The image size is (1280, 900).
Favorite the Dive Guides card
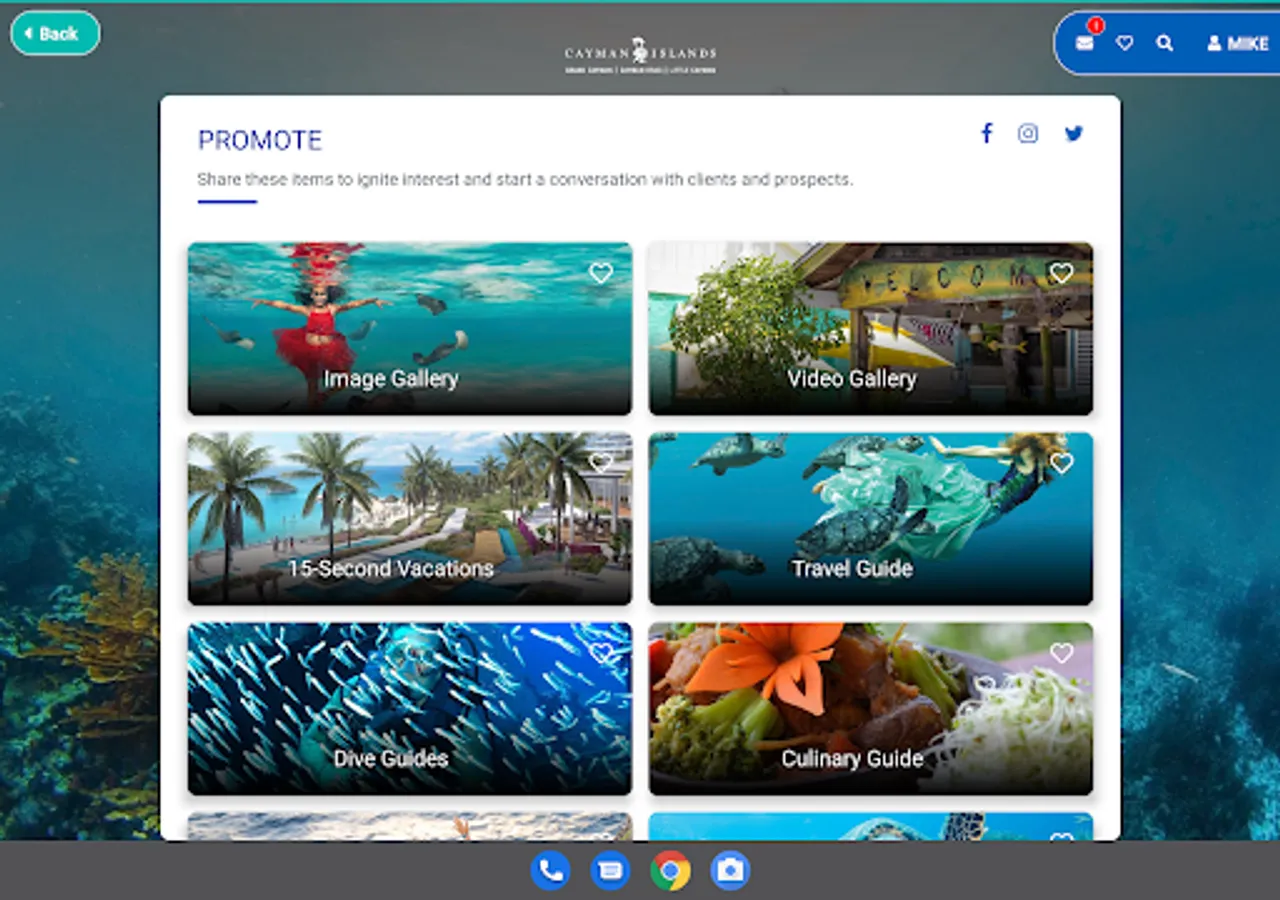tap(601, 653)
